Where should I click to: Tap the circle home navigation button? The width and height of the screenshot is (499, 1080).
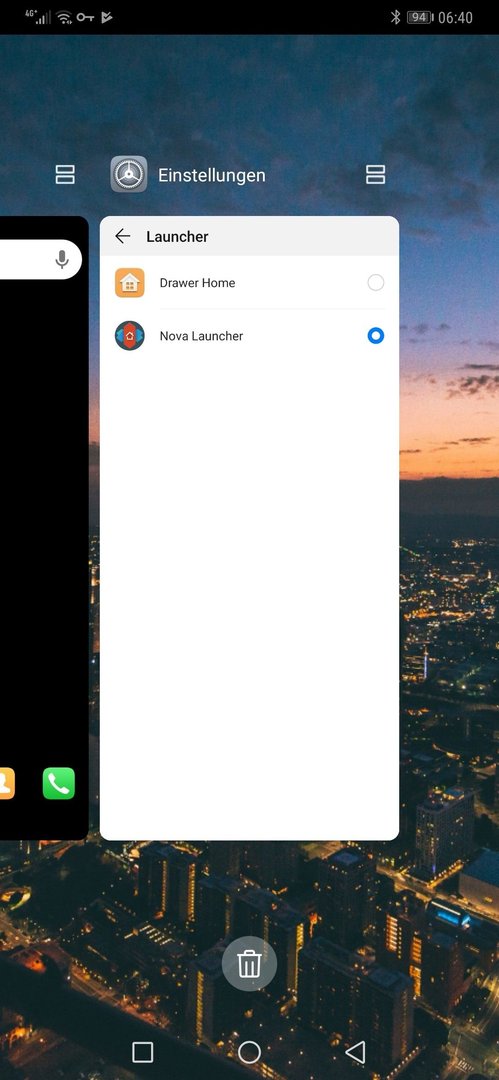250,1052
